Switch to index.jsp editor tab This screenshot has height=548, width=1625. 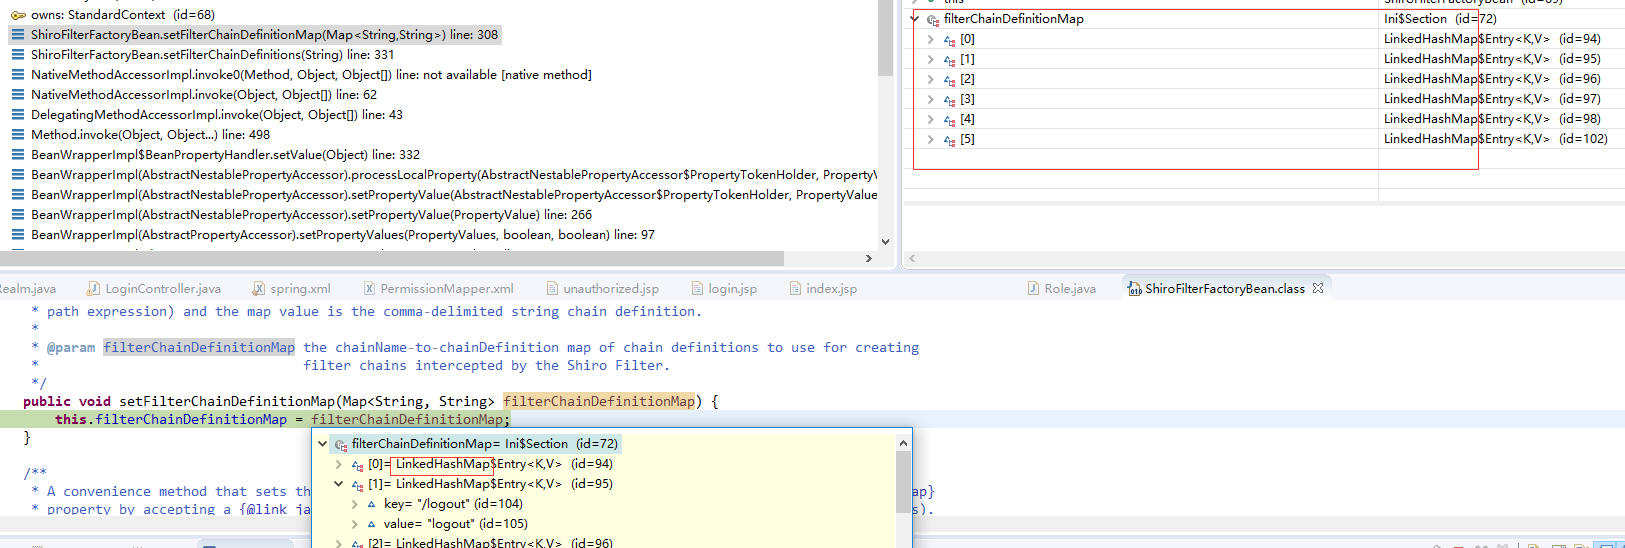tap(822, 289)
